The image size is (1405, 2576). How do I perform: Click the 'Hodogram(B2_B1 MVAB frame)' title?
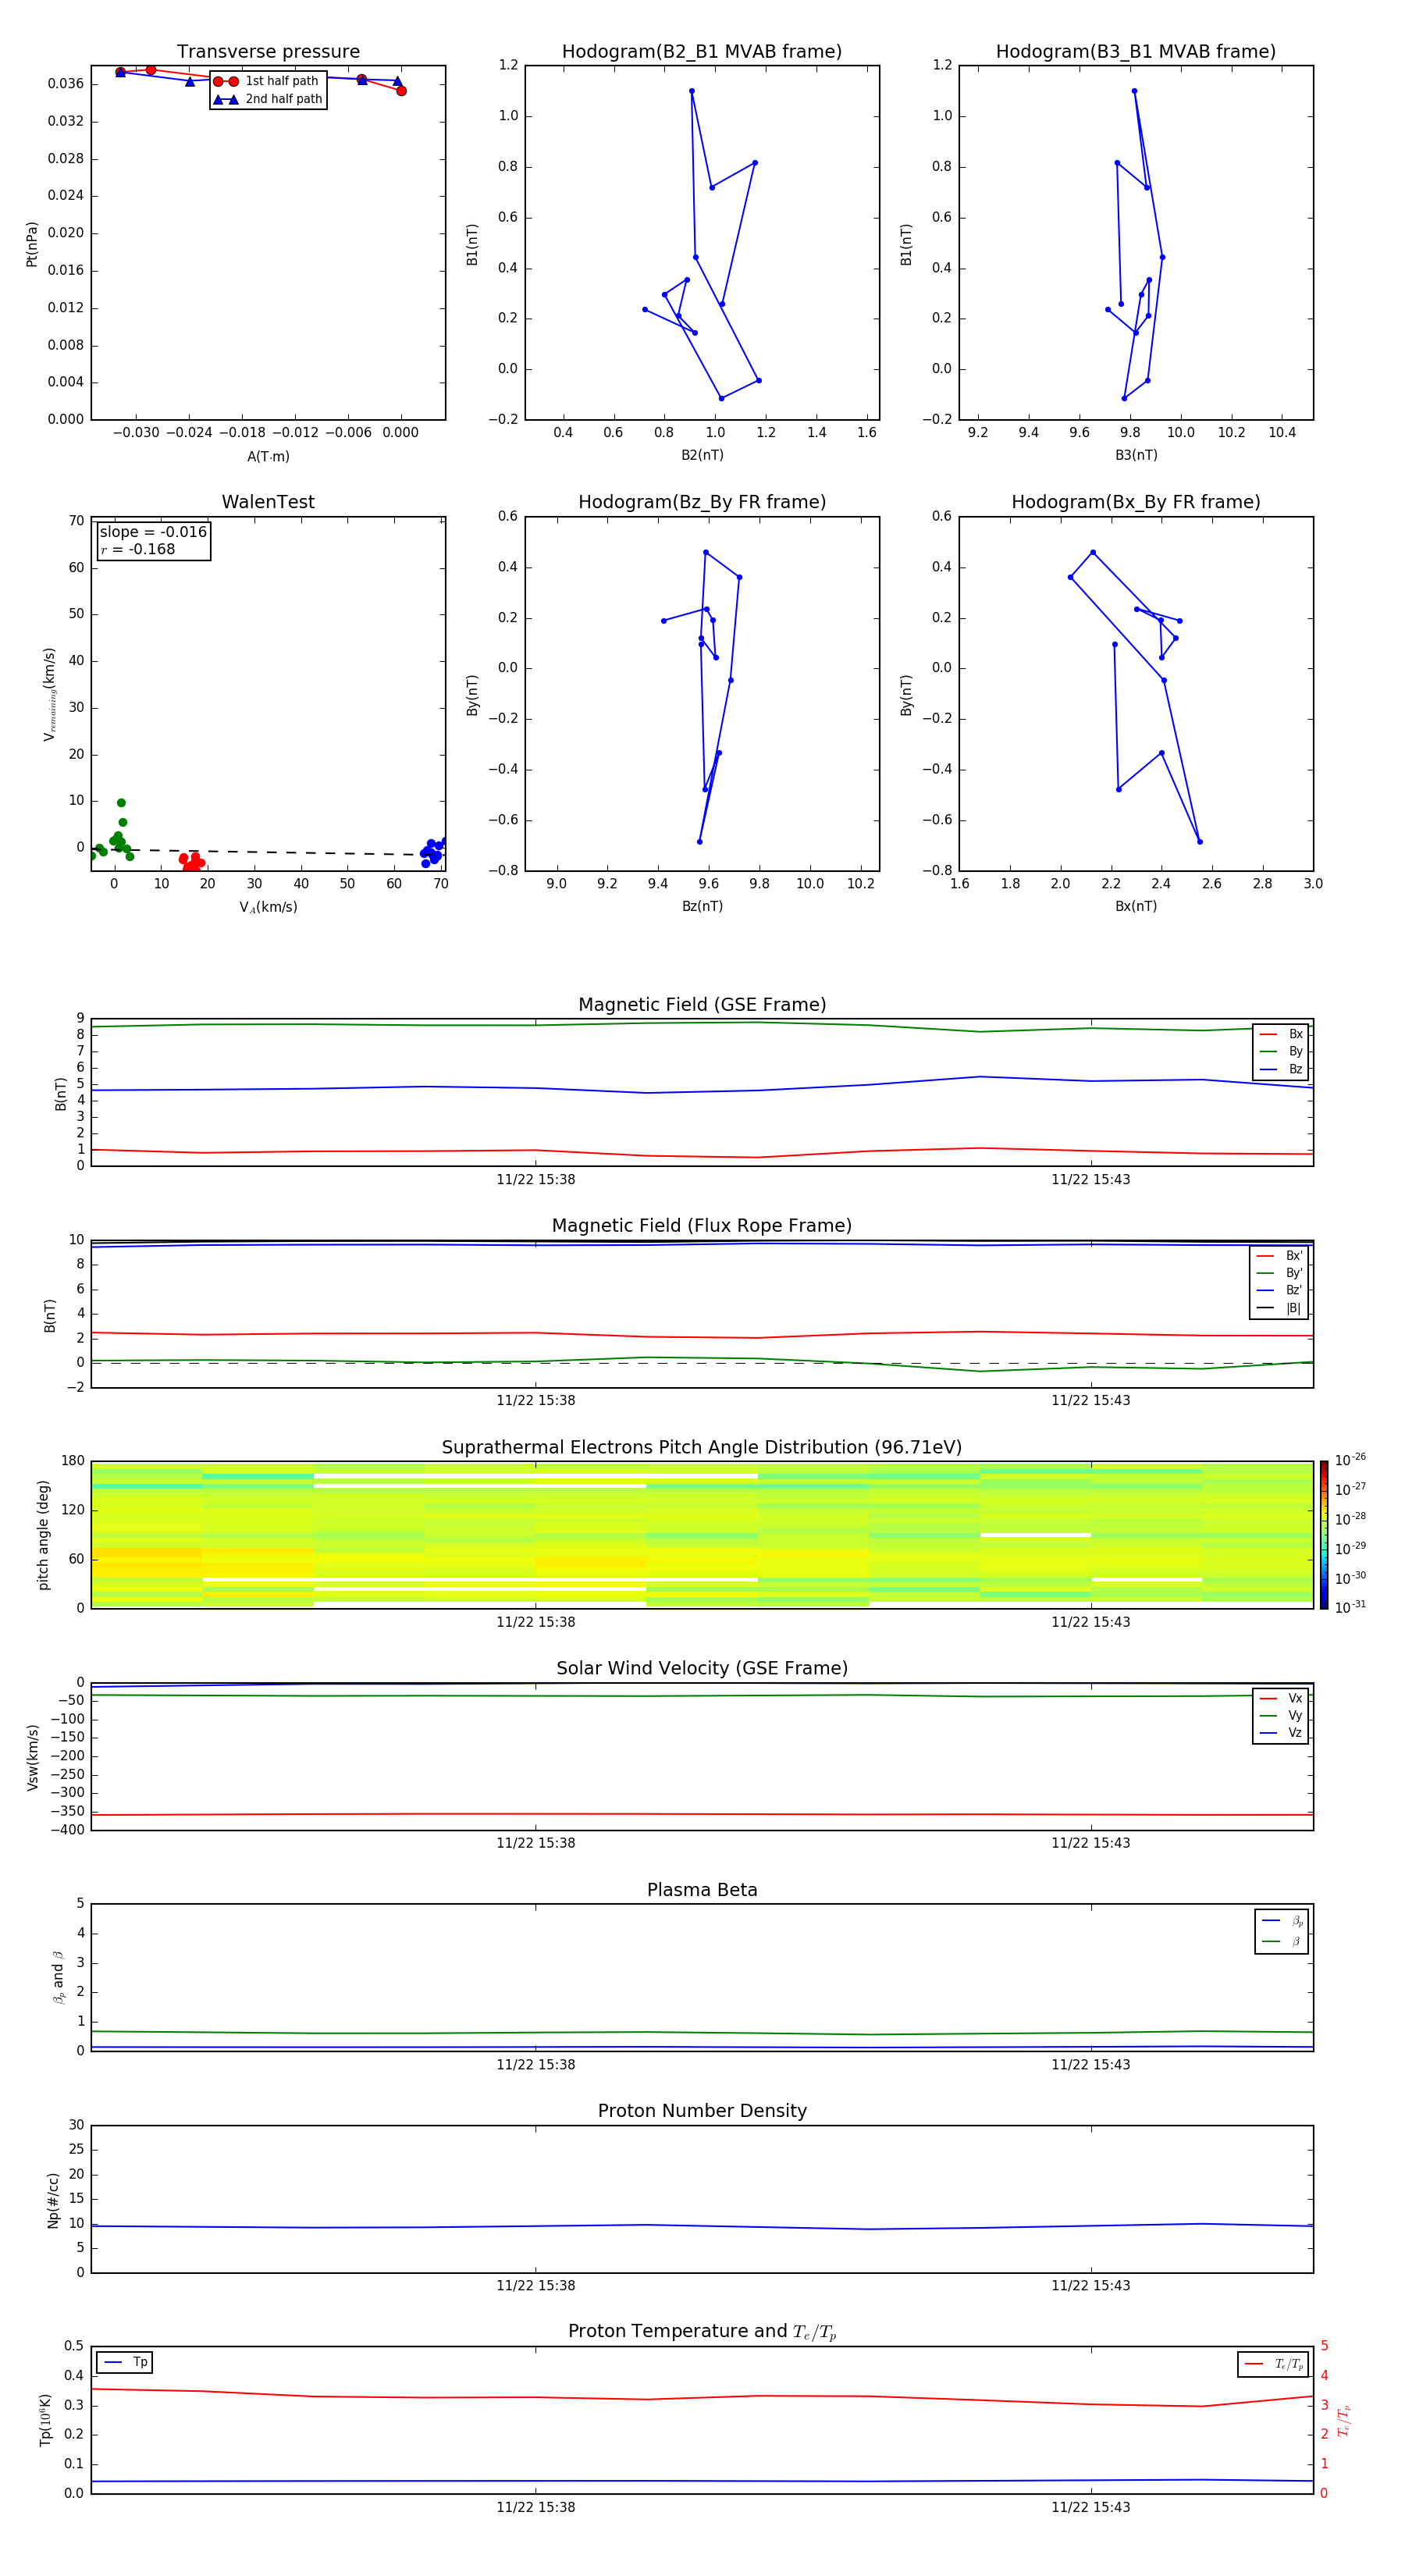[702, 52]
